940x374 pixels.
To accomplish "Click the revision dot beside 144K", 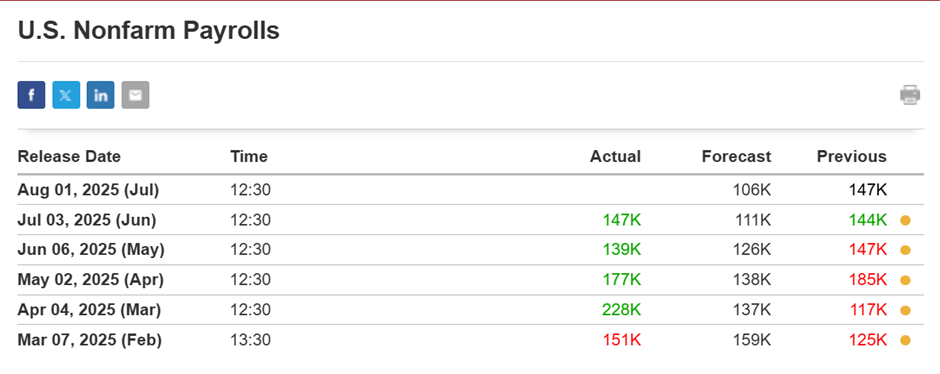I will point(905,221).
